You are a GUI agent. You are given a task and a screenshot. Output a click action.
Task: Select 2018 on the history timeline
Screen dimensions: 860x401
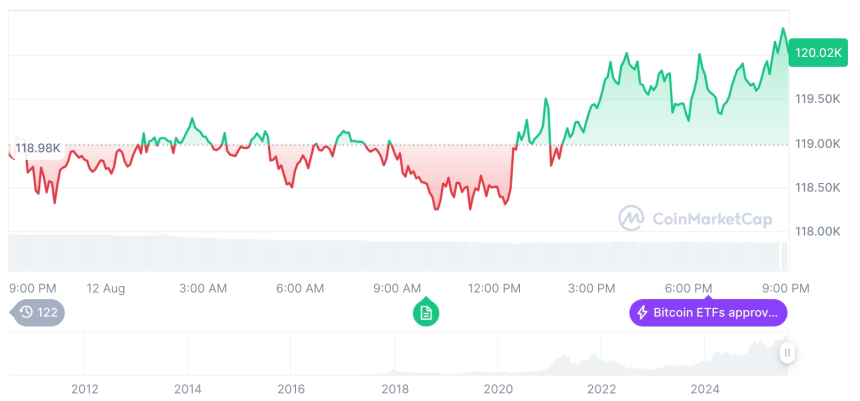click(395, 388)
